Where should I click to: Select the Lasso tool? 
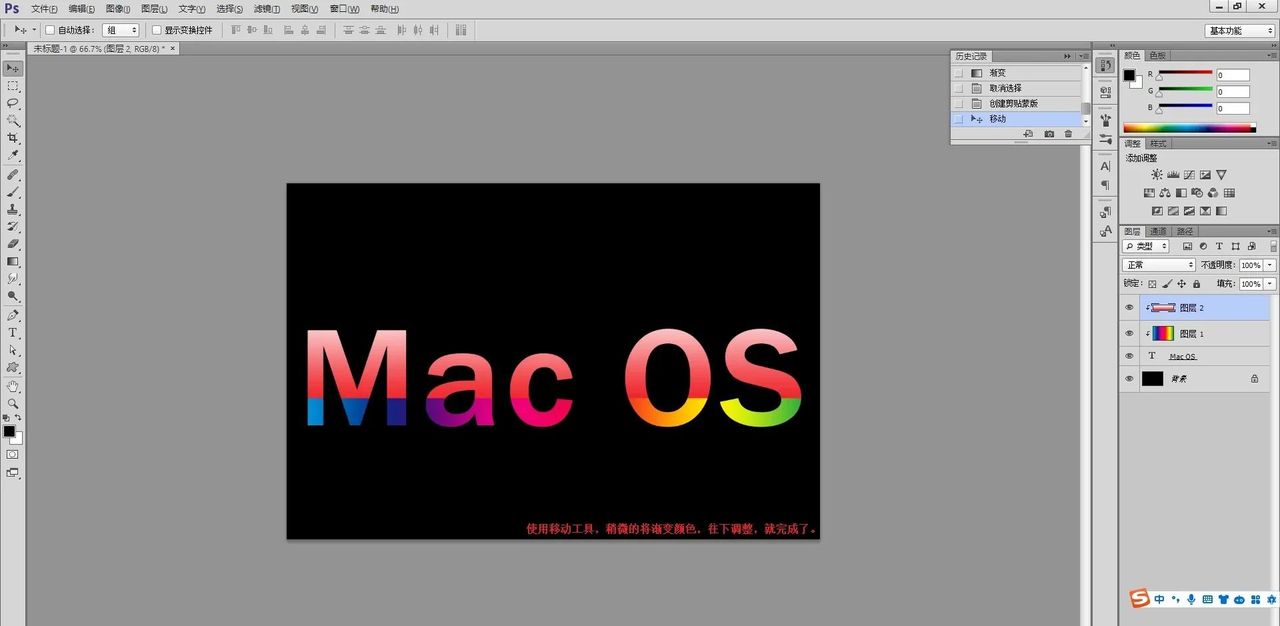[x=13, y=103]
